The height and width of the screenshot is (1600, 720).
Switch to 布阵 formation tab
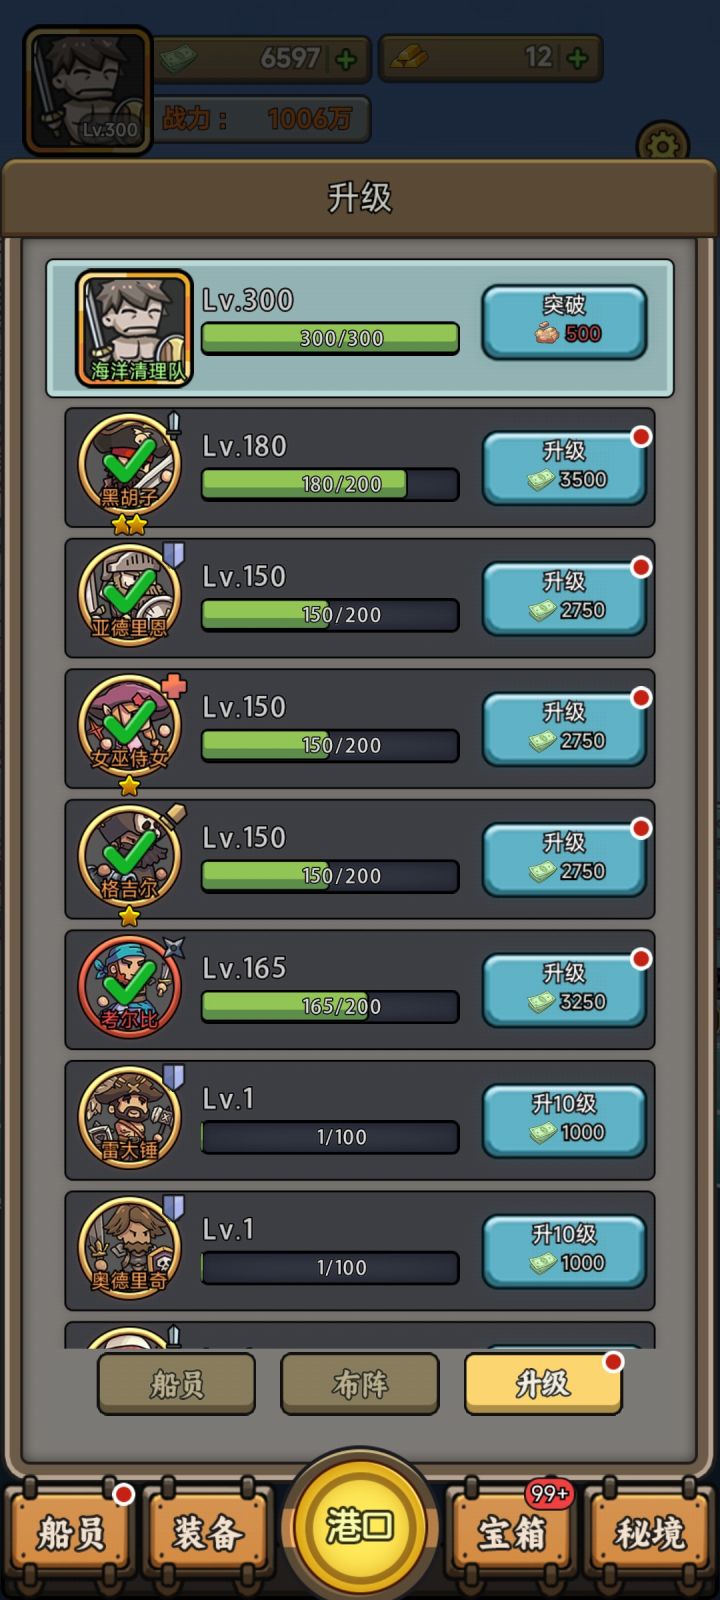click(x=359, y=1384)
